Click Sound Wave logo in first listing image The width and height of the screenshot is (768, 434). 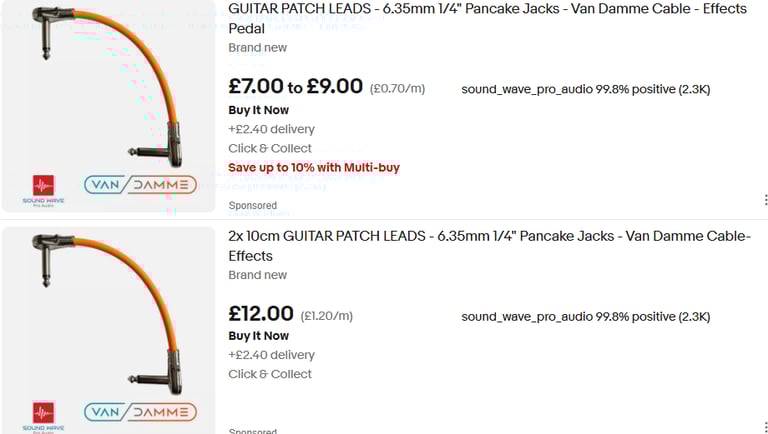pos(43,189)
